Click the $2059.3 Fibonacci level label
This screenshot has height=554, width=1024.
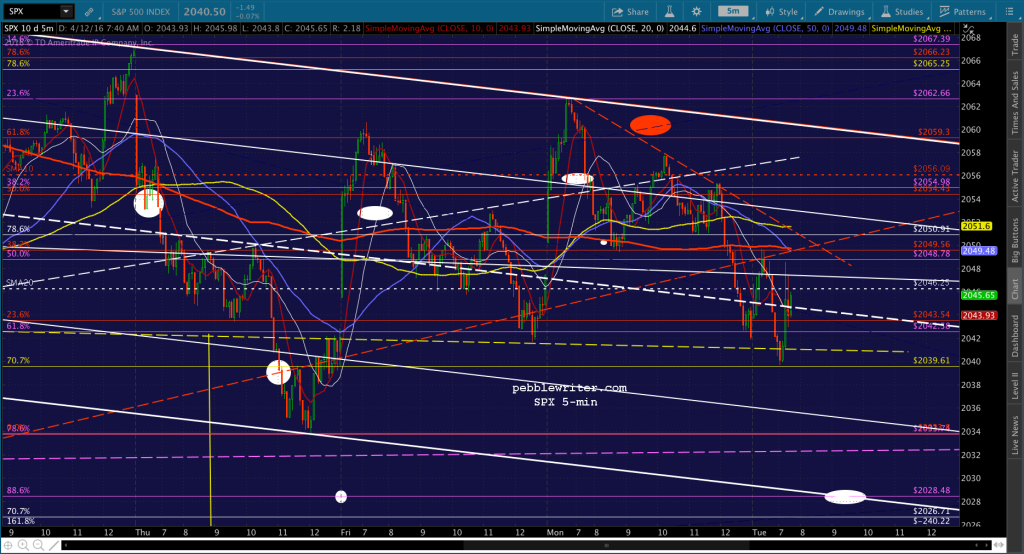coord(934,132)
